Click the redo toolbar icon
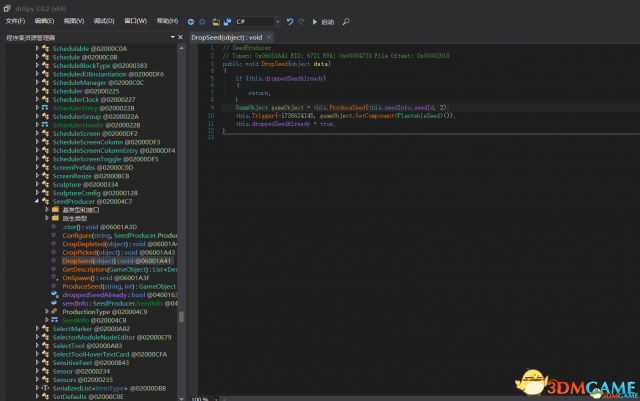640x401 pixels. point(301,21)
